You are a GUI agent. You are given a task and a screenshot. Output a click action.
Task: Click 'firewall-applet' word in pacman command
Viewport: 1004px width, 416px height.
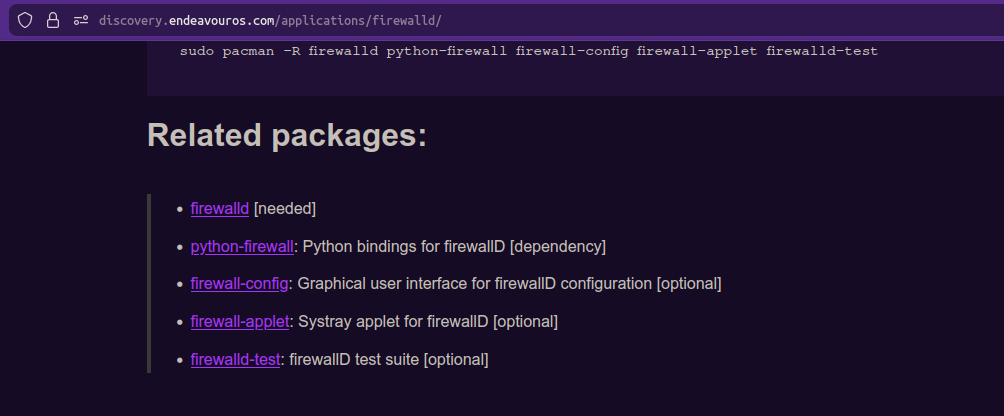(x=697, y=51)
